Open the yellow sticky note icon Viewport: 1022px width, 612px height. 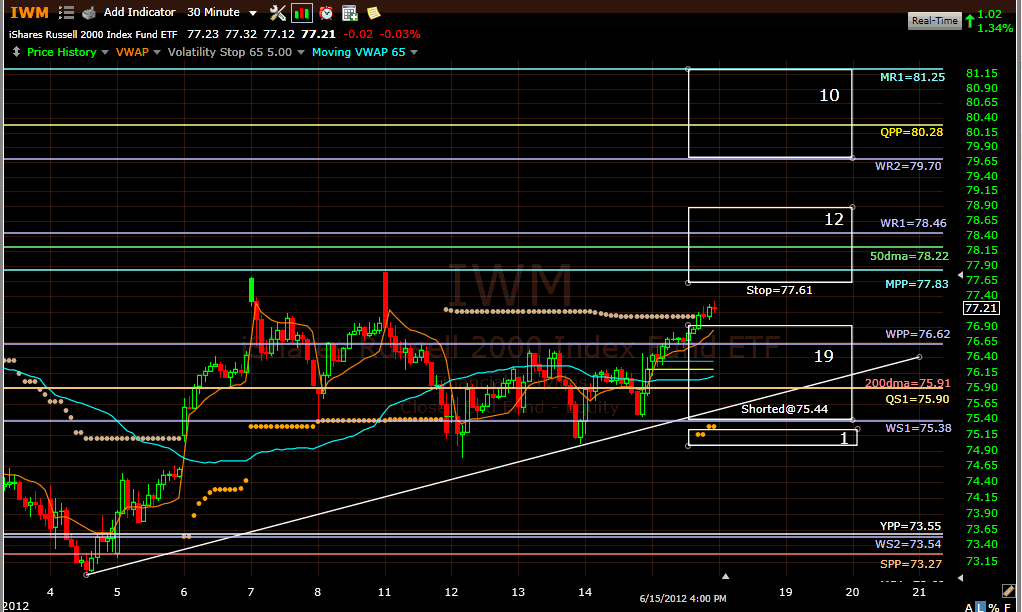click(373, 12)
